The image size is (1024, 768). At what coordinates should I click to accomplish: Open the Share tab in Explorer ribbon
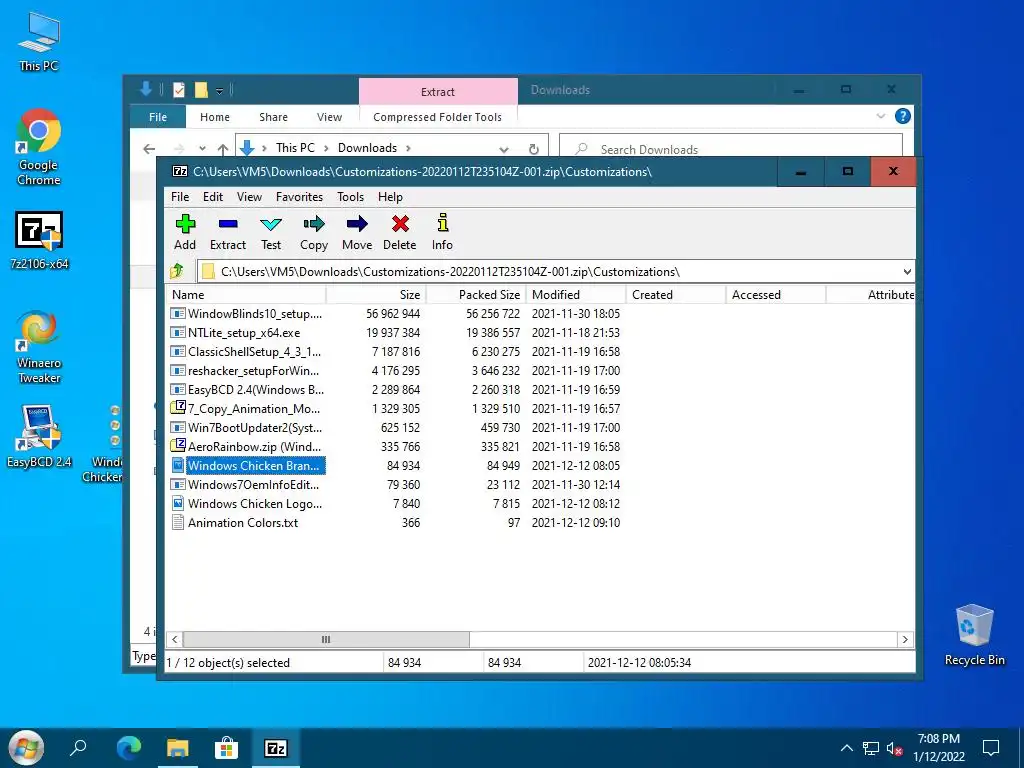click(273, 117)
